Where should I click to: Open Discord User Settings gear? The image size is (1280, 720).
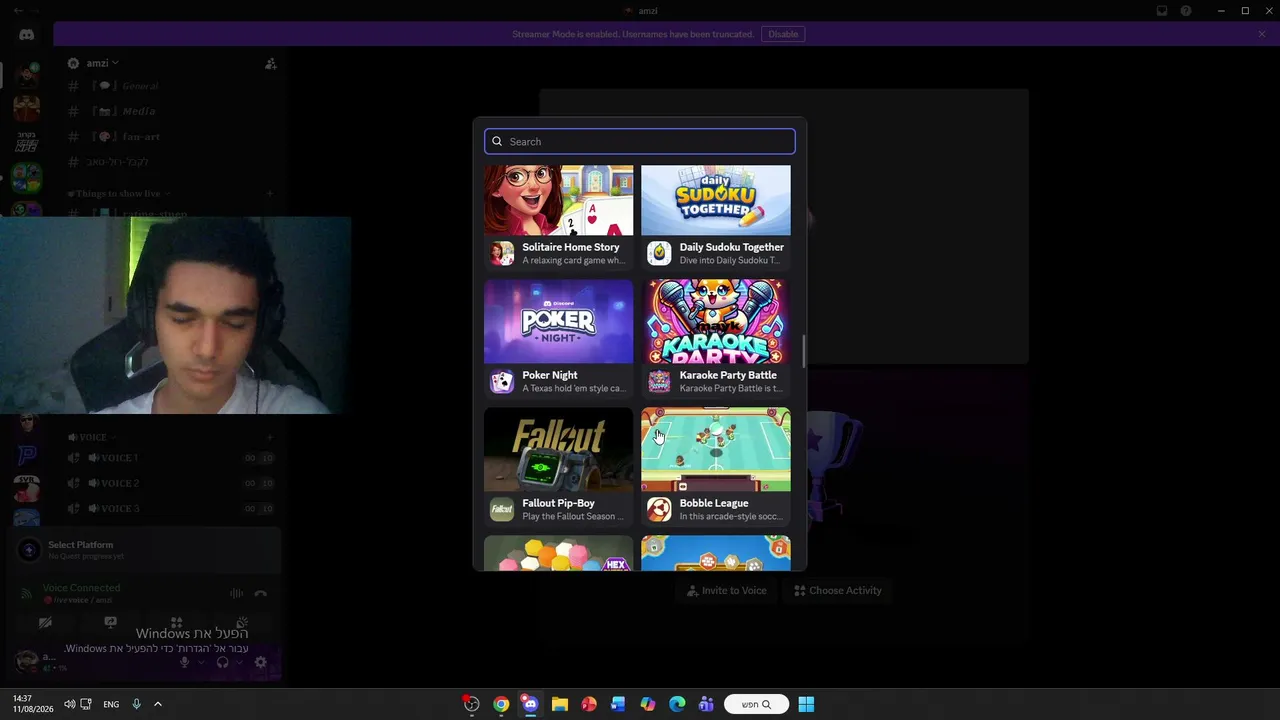(260, 662)
